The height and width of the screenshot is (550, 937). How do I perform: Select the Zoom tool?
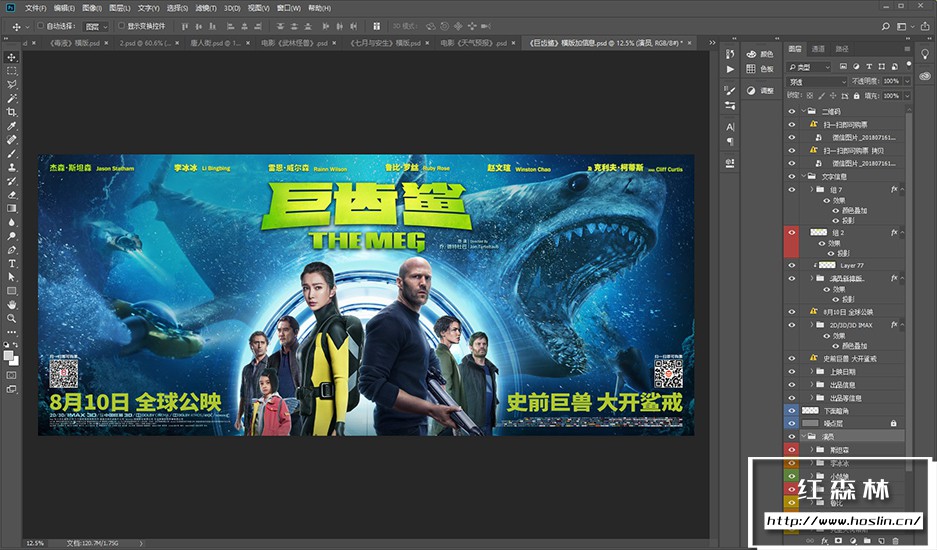pyautogui.click(x=11, y=319)
